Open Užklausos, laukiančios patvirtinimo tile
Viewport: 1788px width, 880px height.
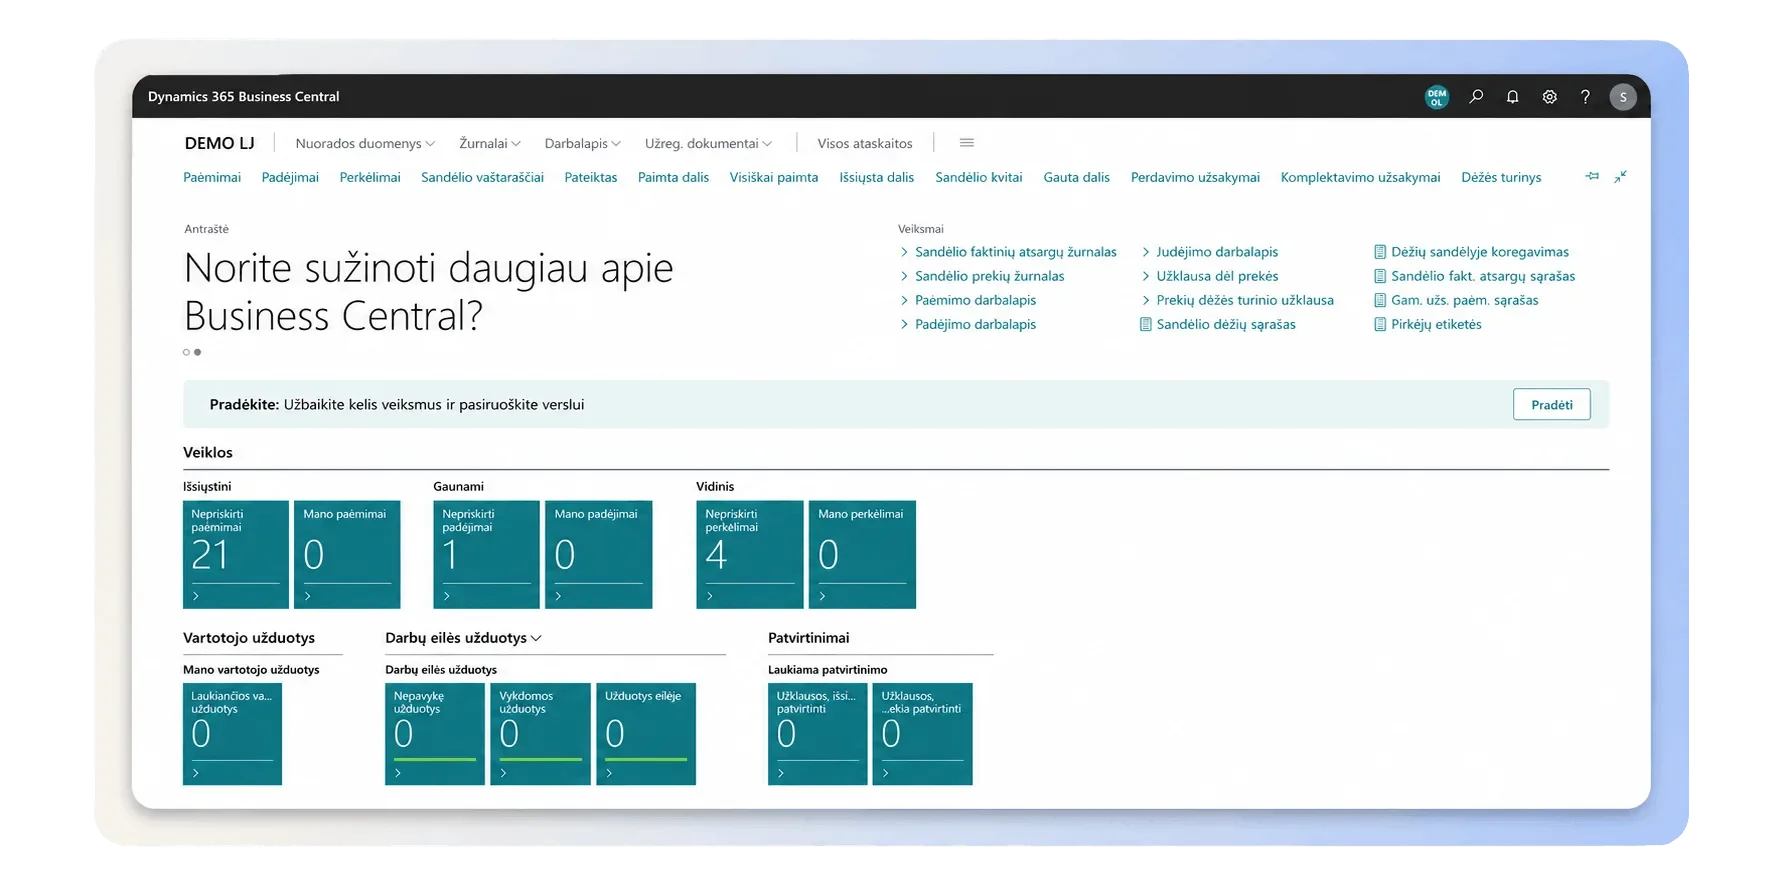922,734
